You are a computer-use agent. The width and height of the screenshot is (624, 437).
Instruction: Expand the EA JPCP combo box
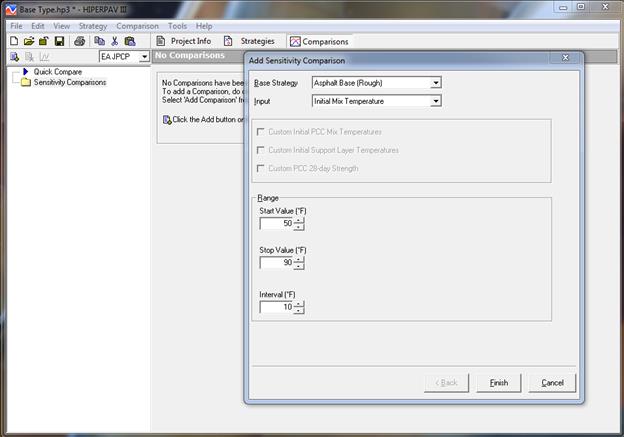click(144, 57)
